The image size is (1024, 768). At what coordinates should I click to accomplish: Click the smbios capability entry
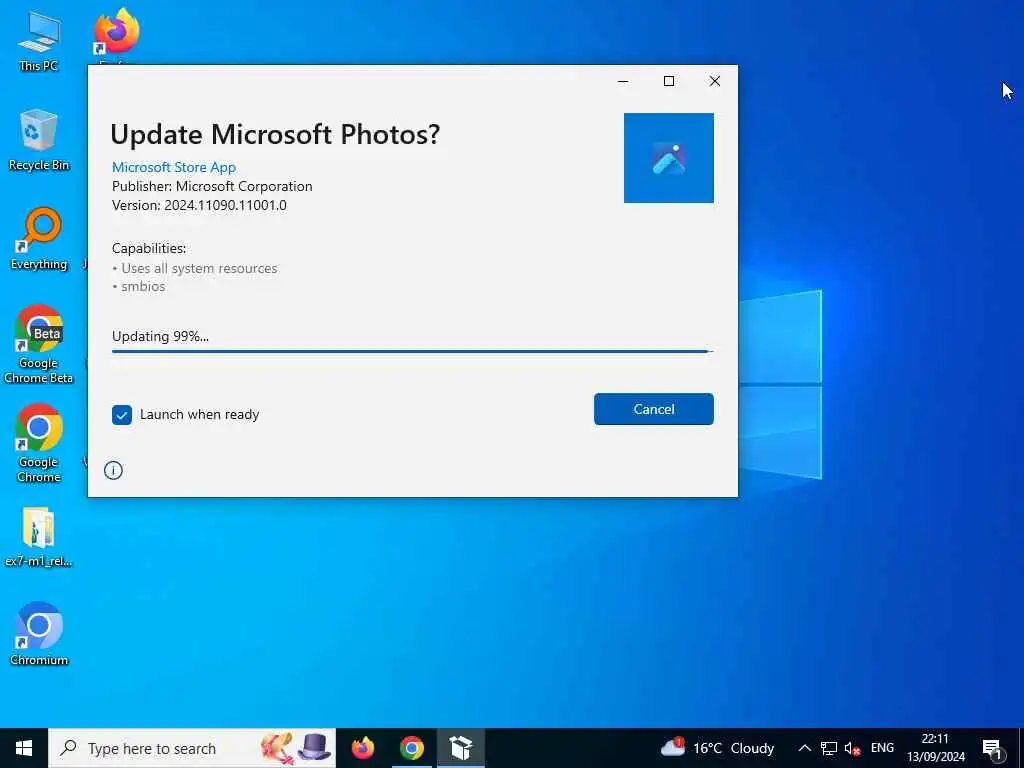click(143, 286)
